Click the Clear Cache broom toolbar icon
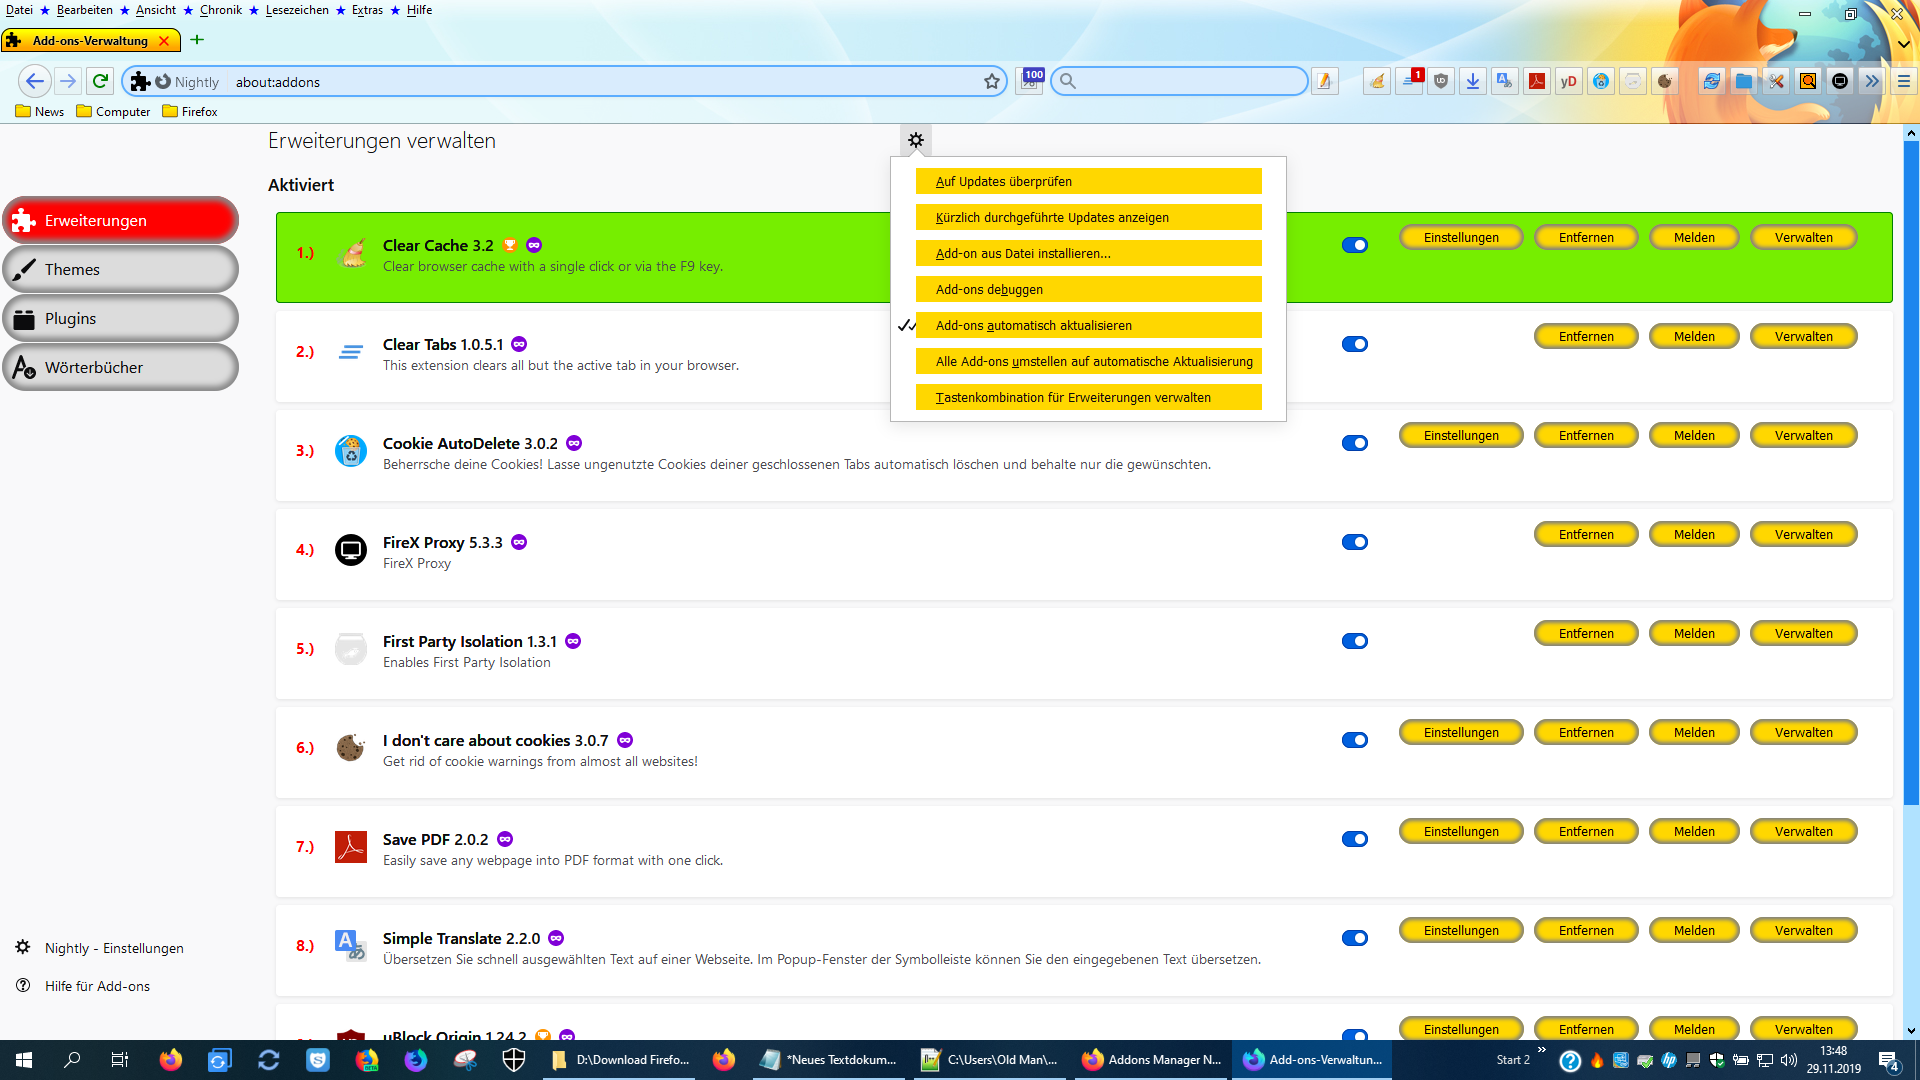1920x1080 pixels. [x=1377, y=82]
